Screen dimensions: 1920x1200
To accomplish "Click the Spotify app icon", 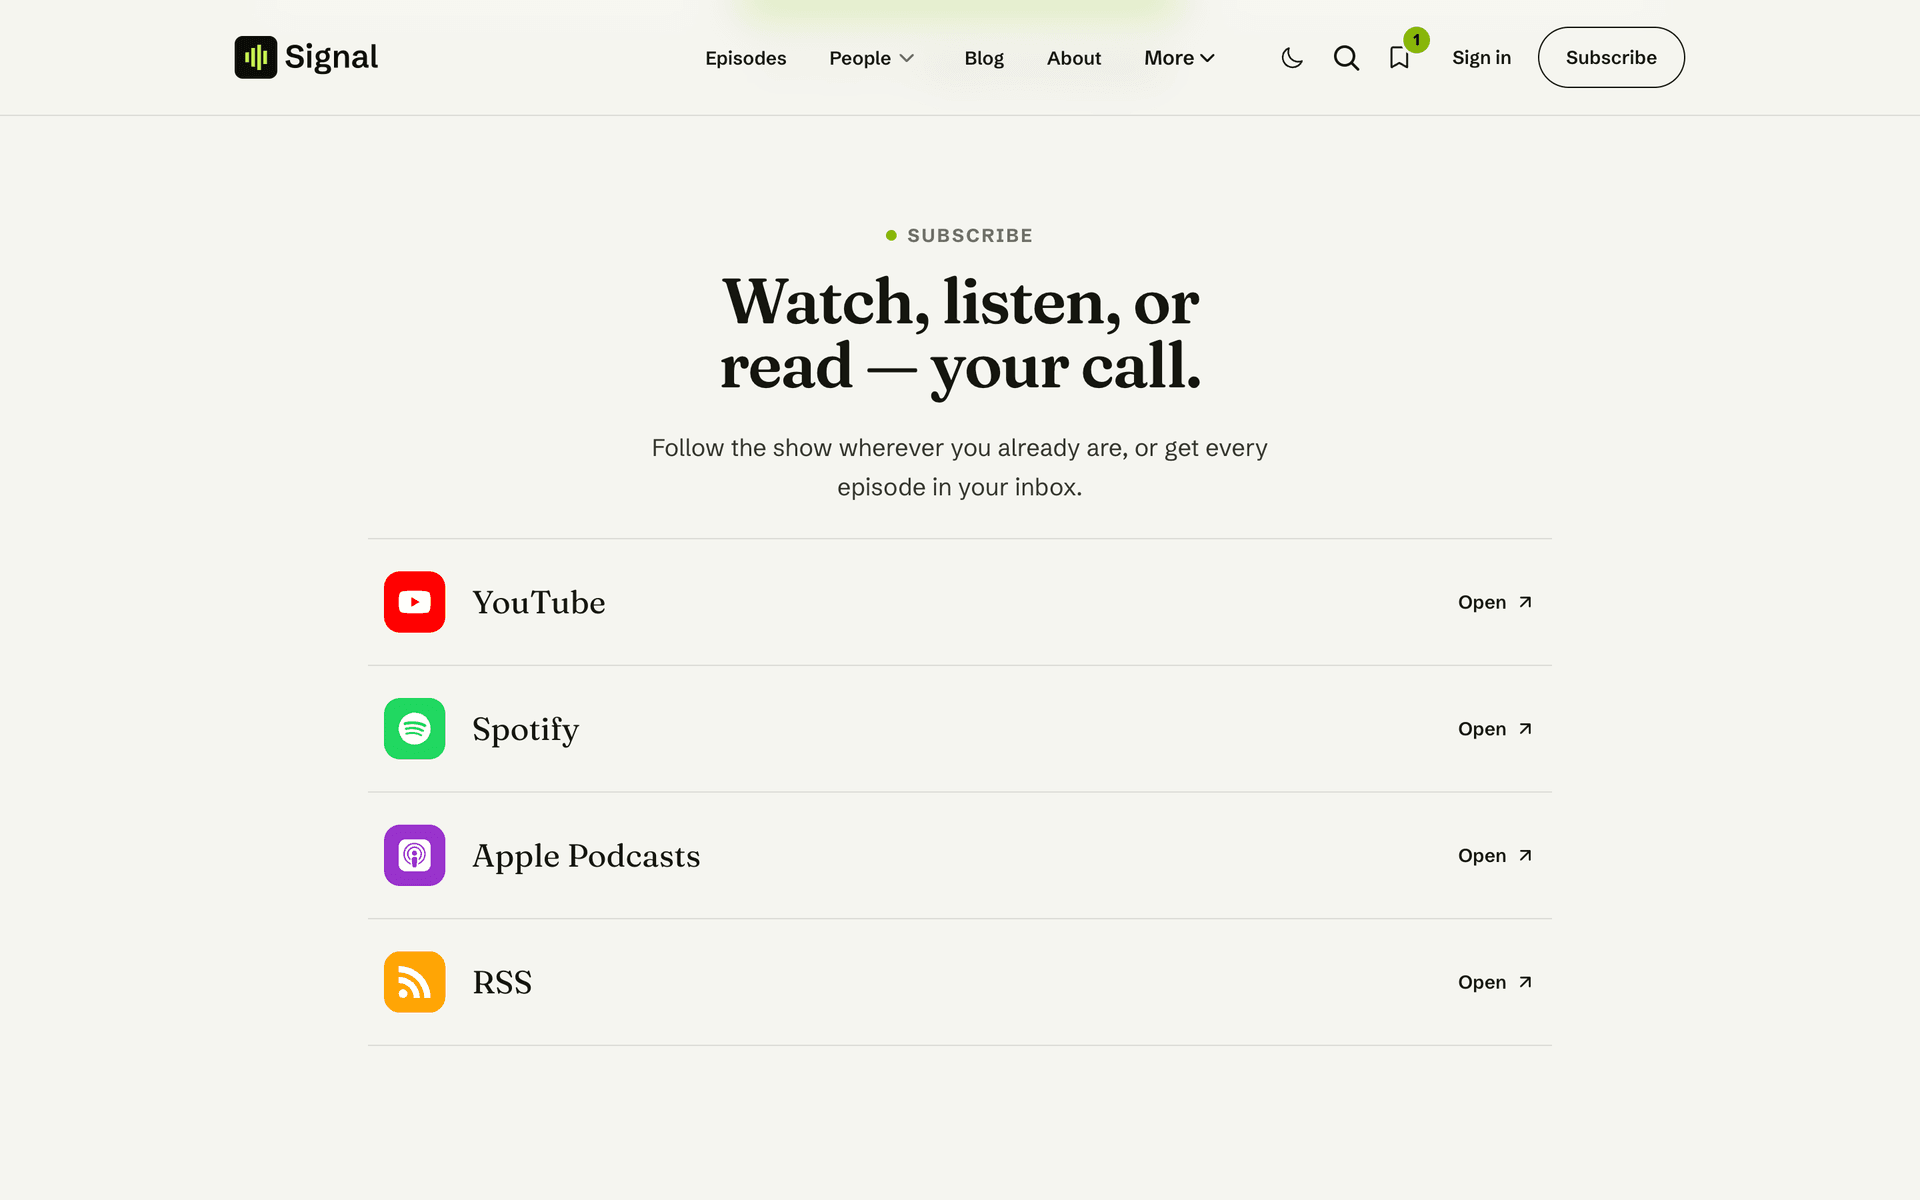I will (x=414, y=729).
